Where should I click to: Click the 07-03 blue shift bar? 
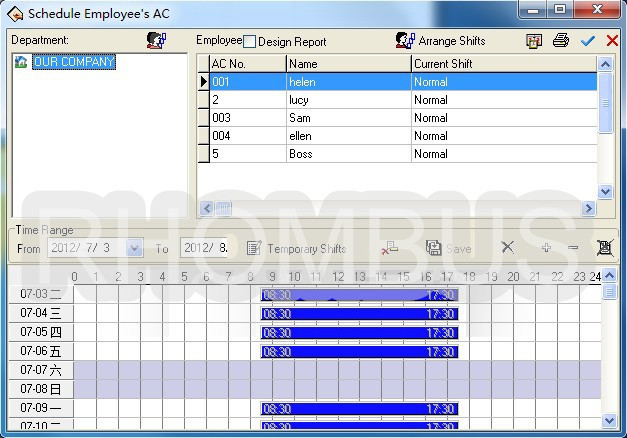359,295
